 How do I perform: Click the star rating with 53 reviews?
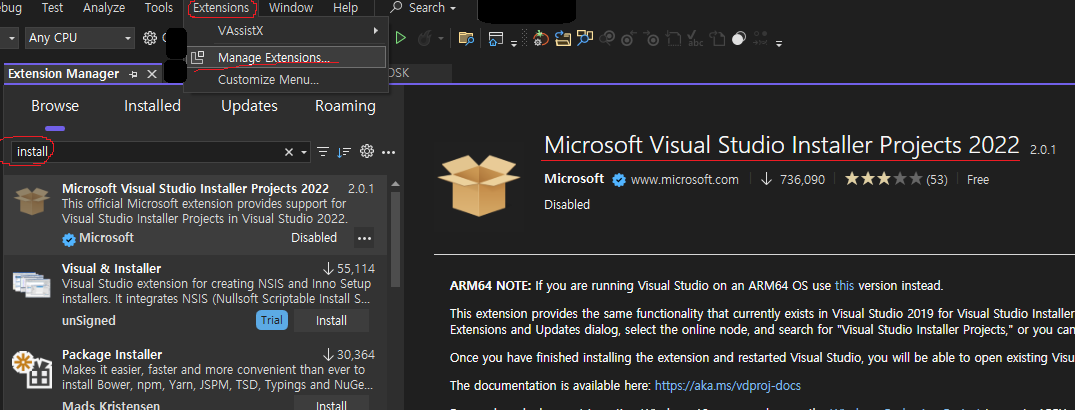pos(896,180)
